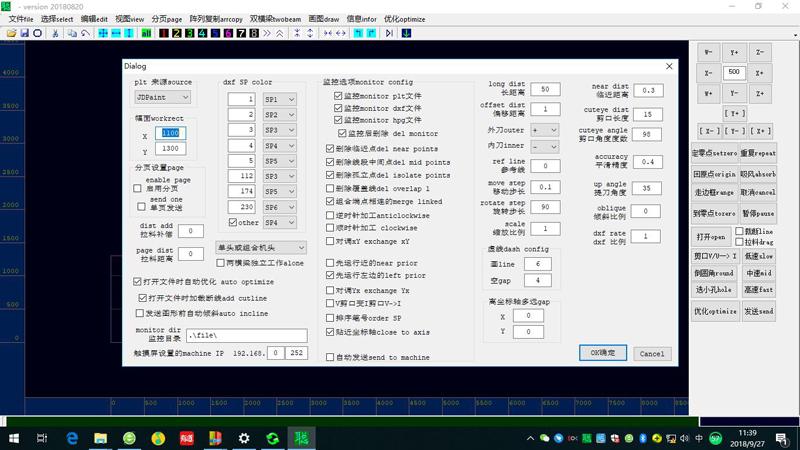This screenshot has height=450, width=800.
Task: Open the inner knife '-' dropdown
Action: (x=544, y=146)
